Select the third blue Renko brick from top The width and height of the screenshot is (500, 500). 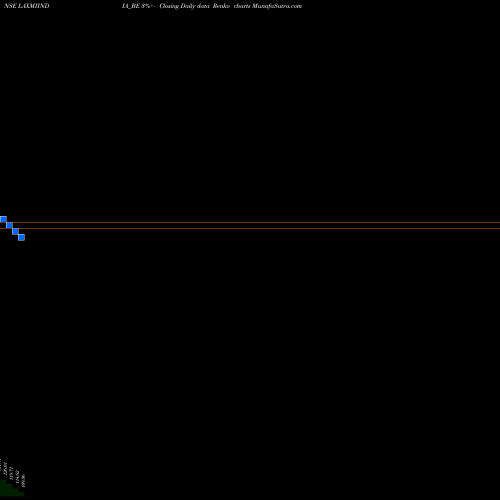pyautogui.click(x=15, y=231)
